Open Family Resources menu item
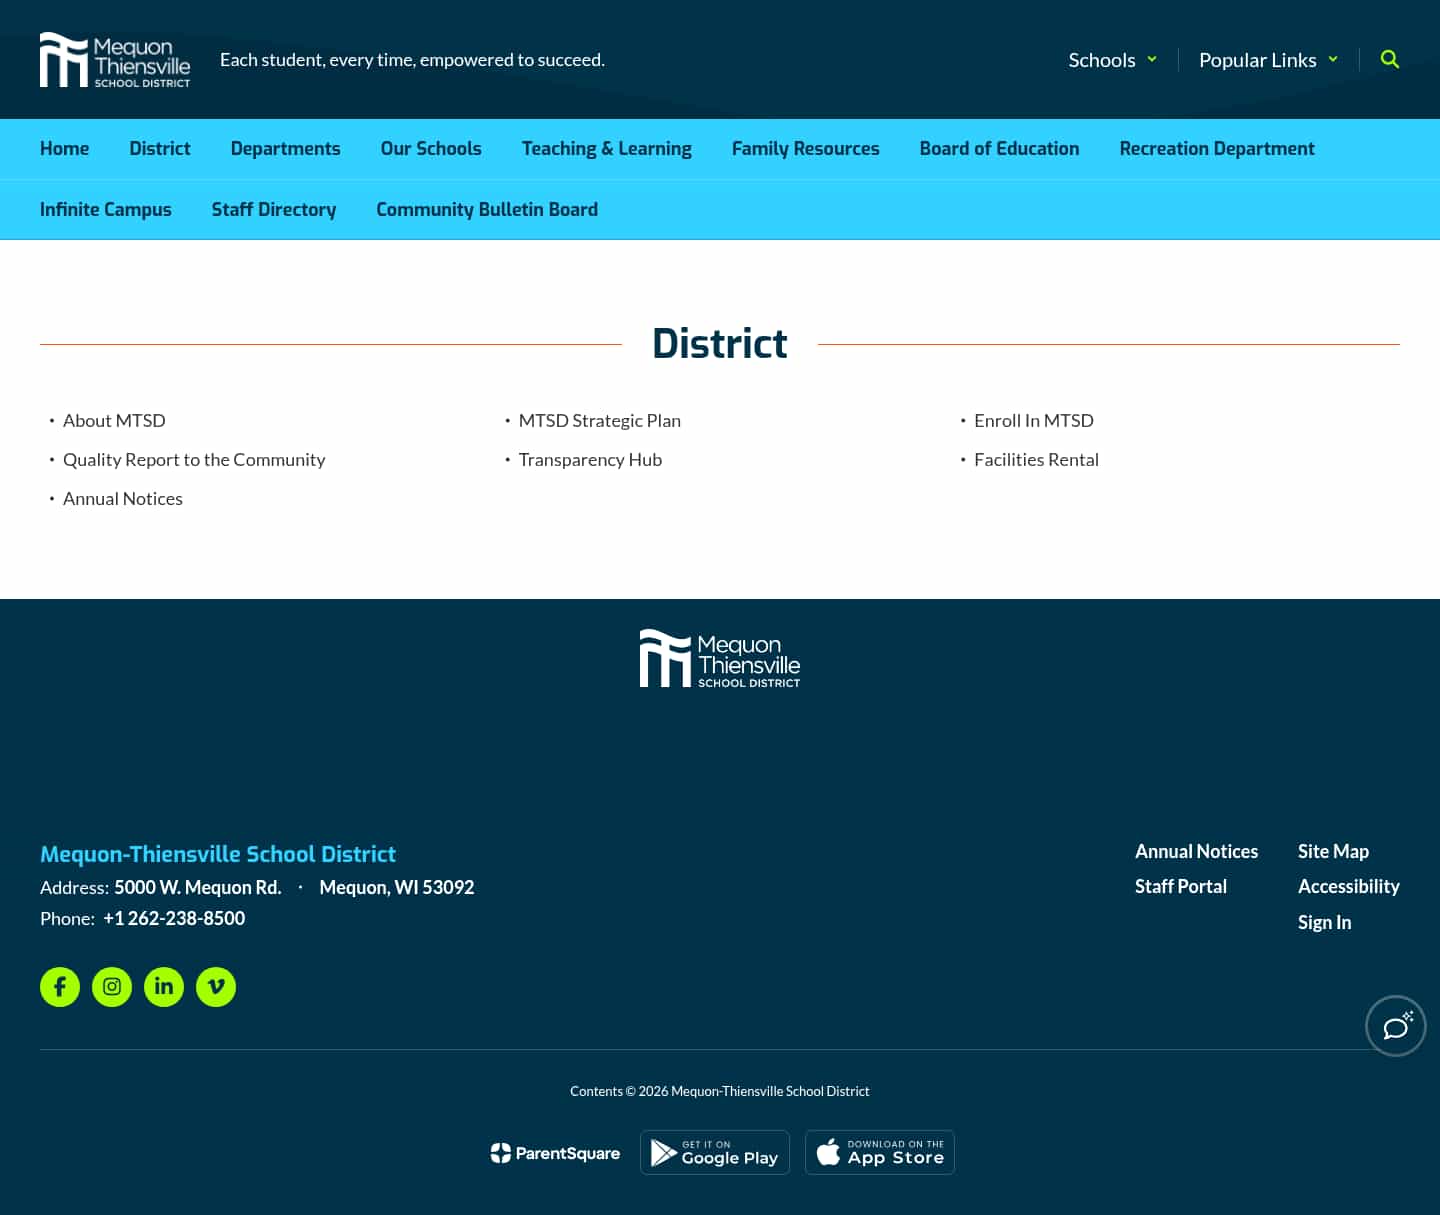 pyautogui.click(x=806, y=149)
